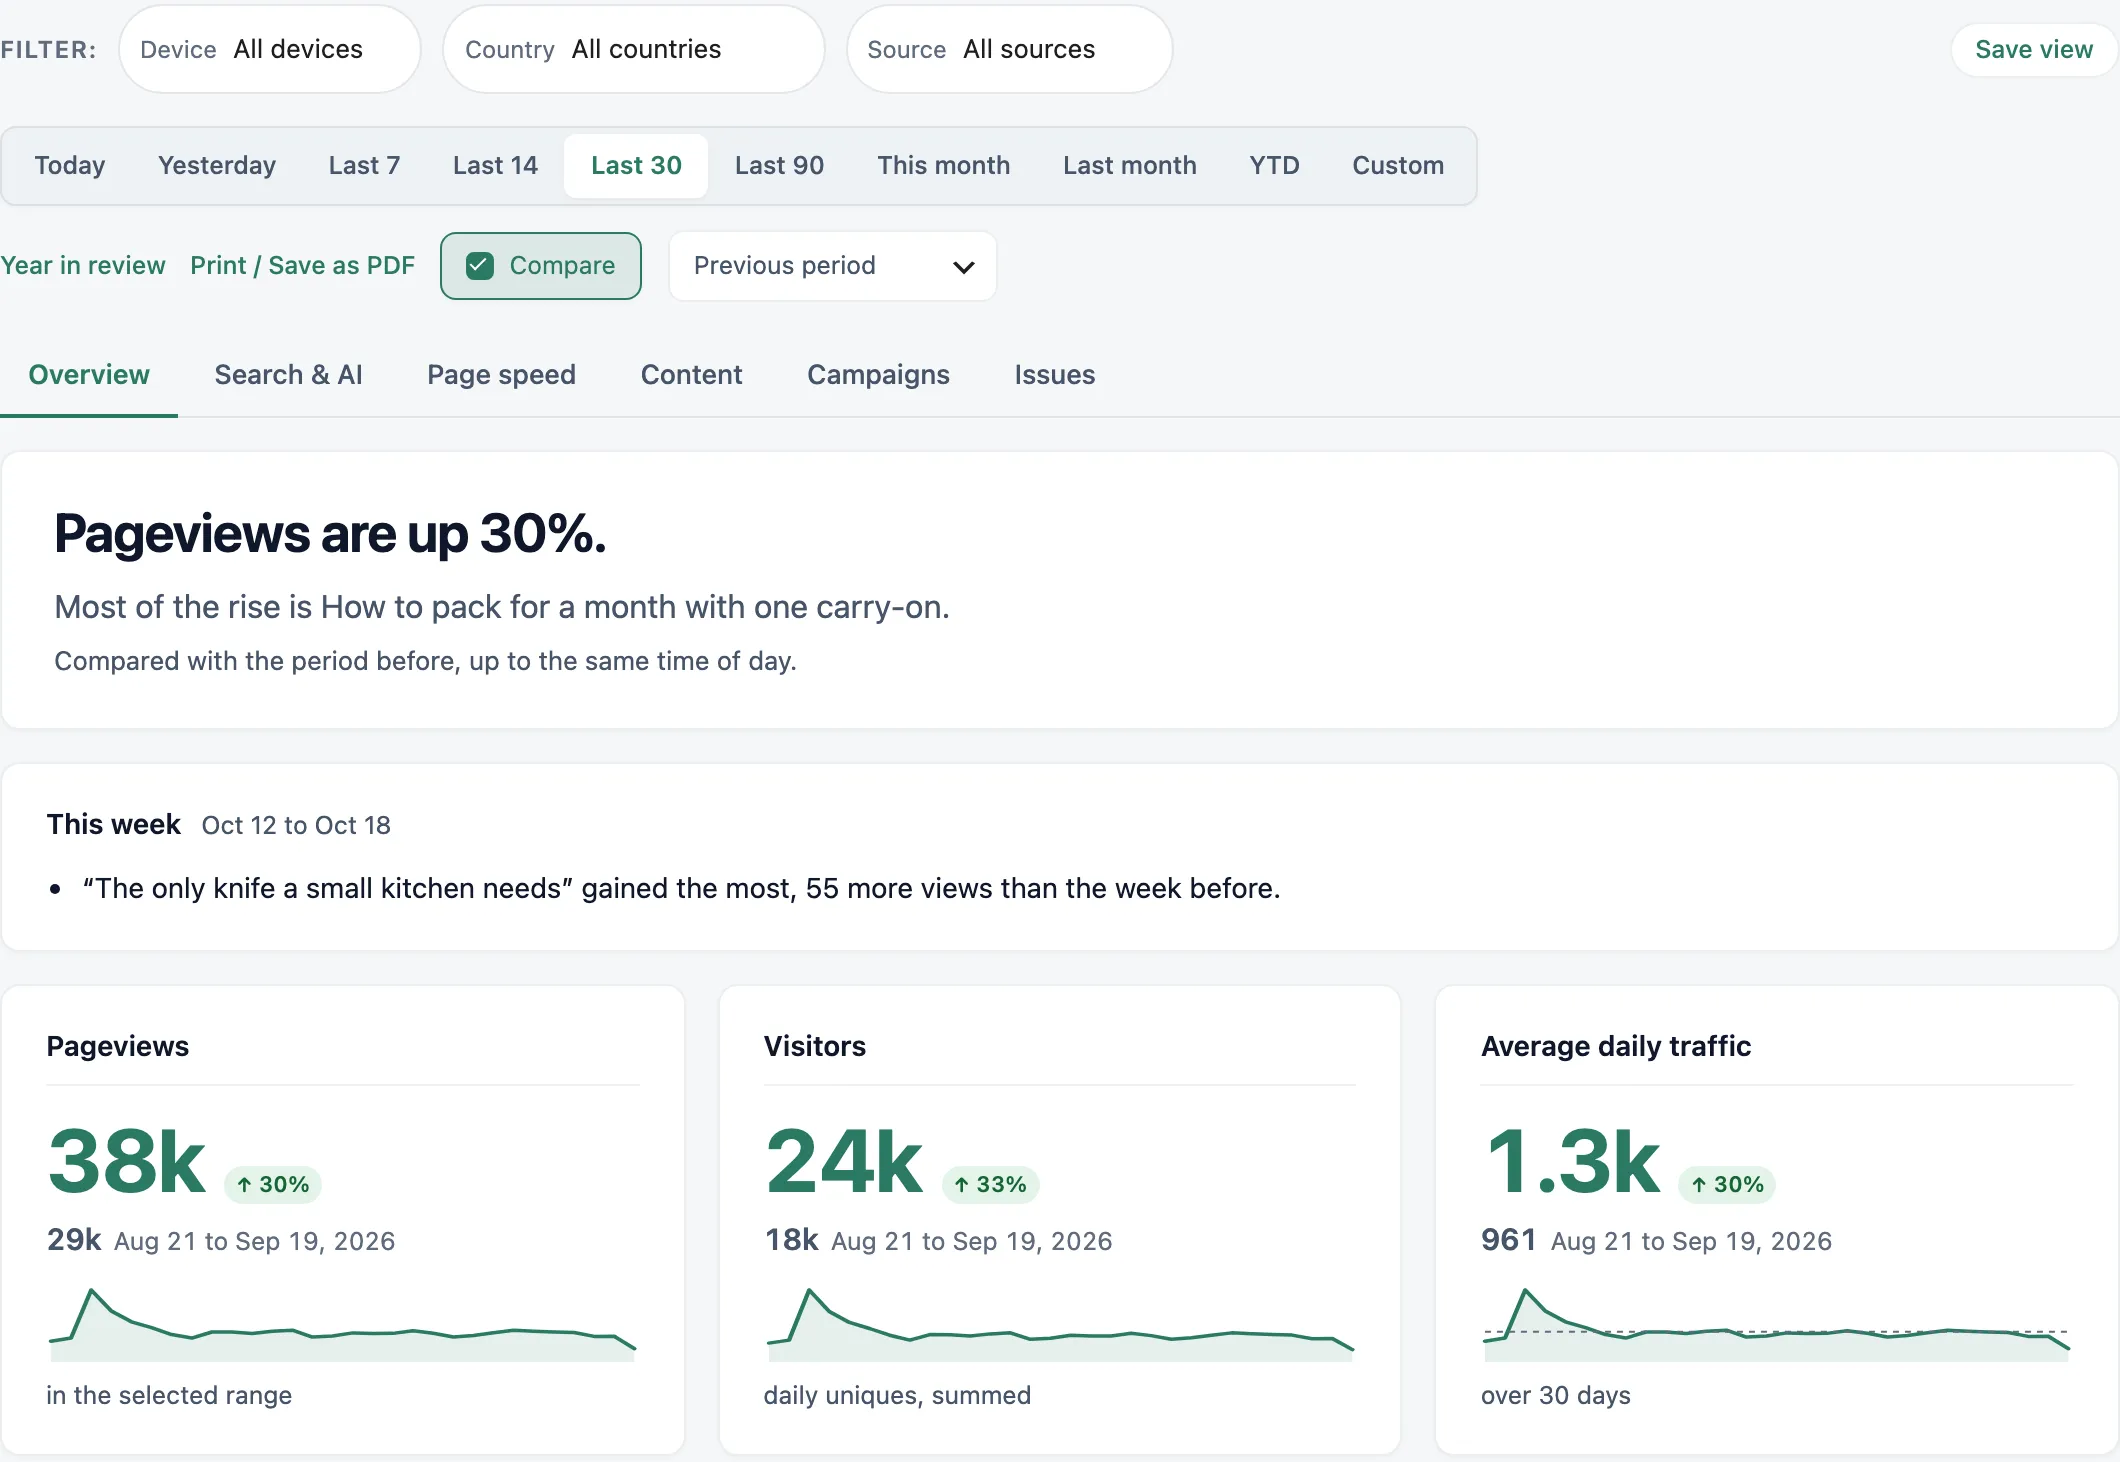Viewport: 2120px width, 1462px height.
Task: Open the Year in review link
Action: (x=83, y=265)
